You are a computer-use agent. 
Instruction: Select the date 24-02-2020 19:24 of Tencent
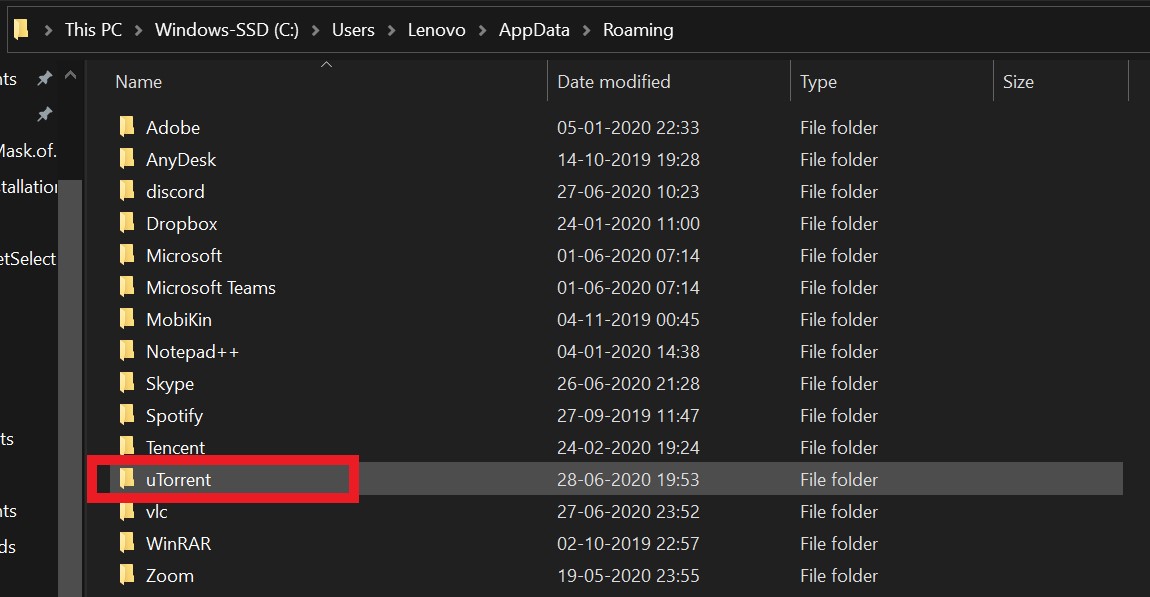point(628,447)
